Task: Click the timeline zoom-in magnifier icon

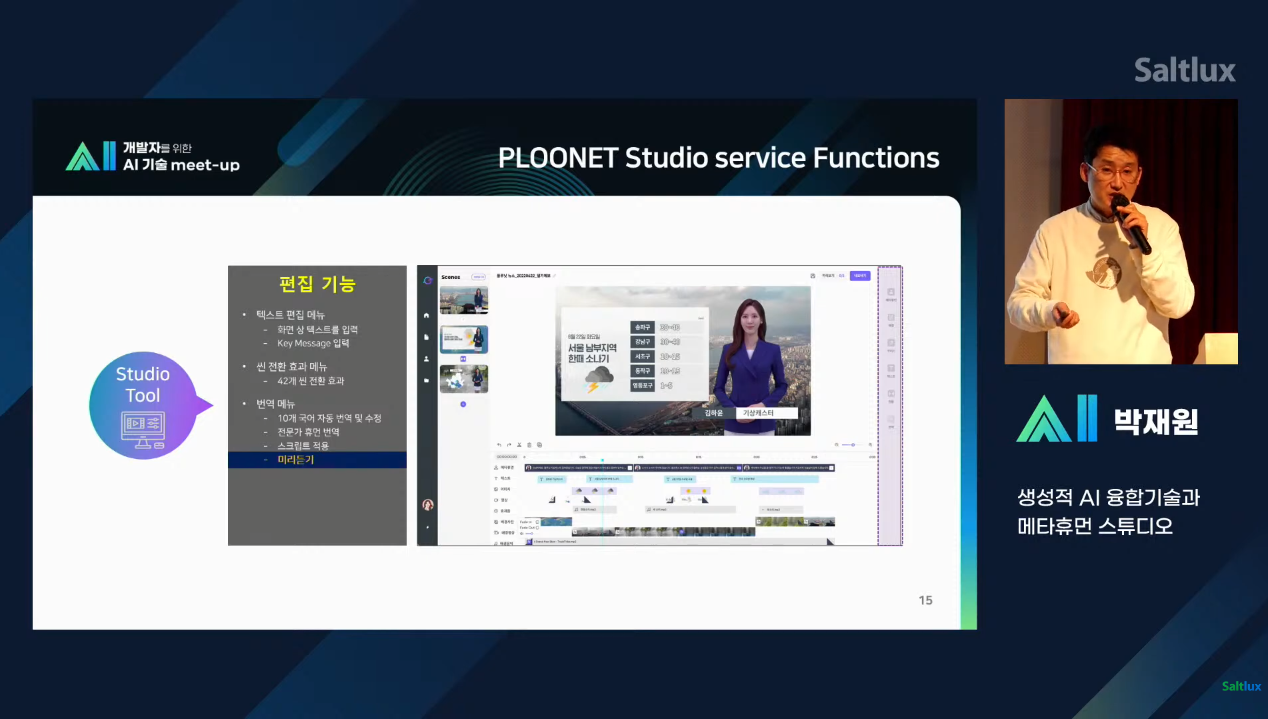Action: tap(870, 445)
